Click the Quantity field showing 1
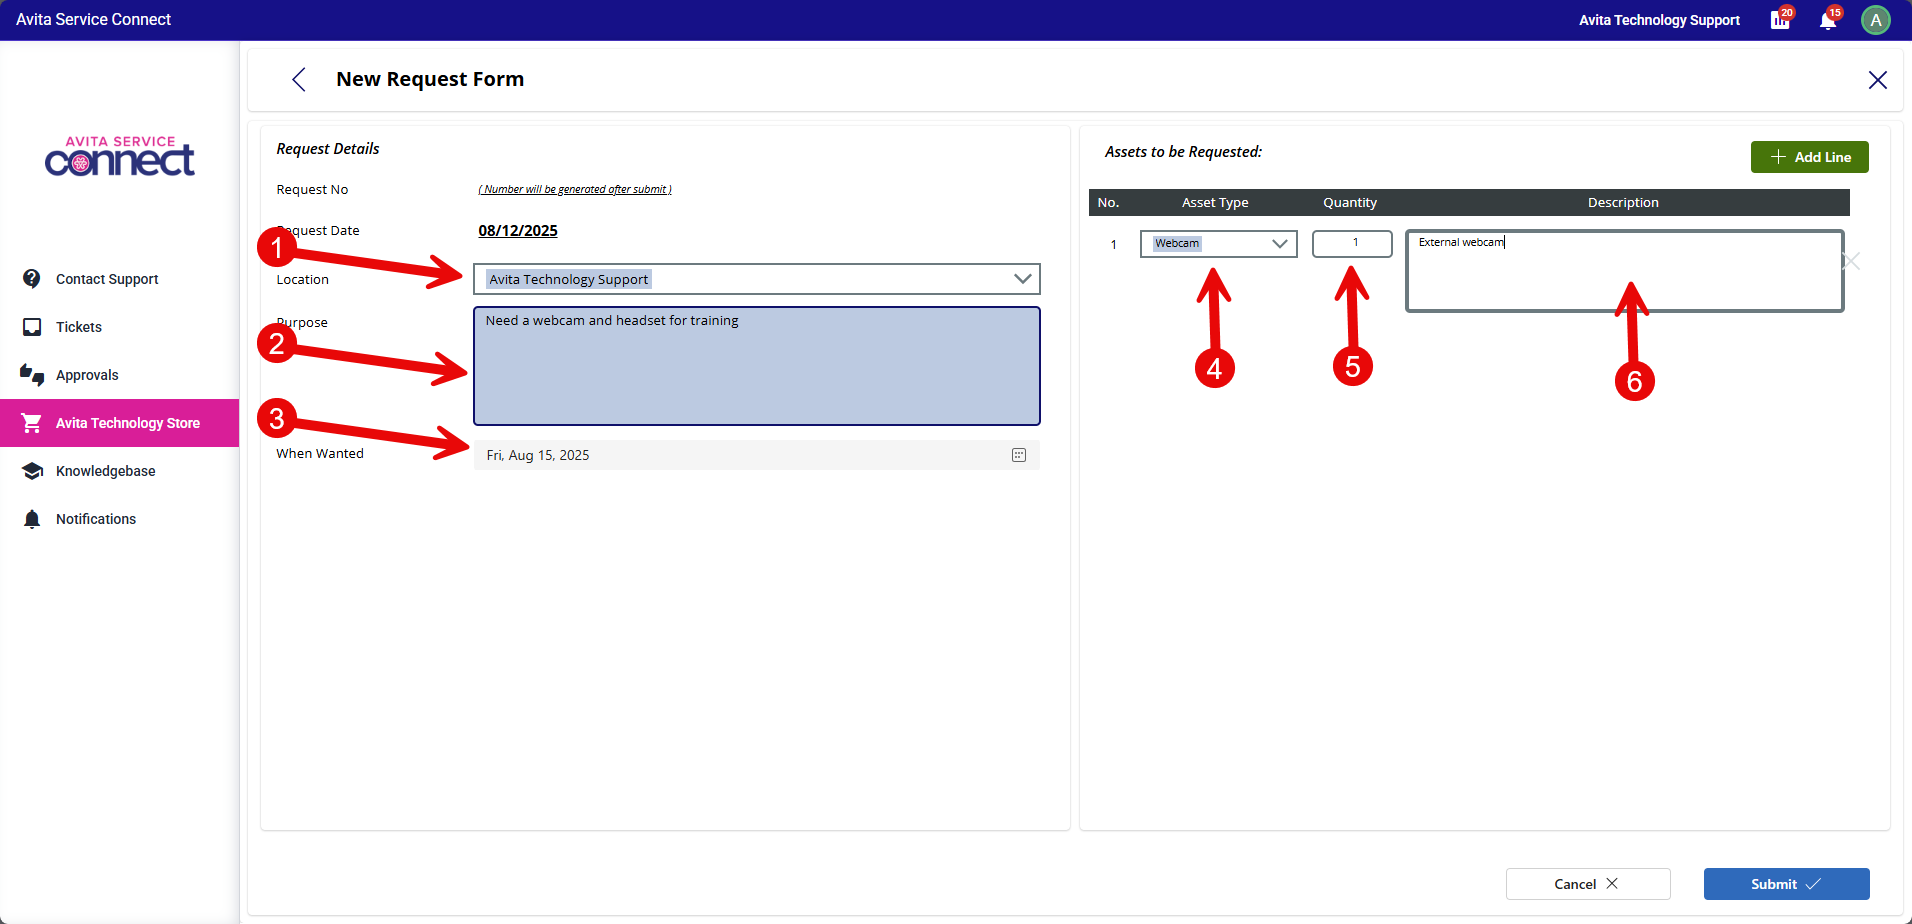1912x924 pixels. click(x=1352, y=244)
